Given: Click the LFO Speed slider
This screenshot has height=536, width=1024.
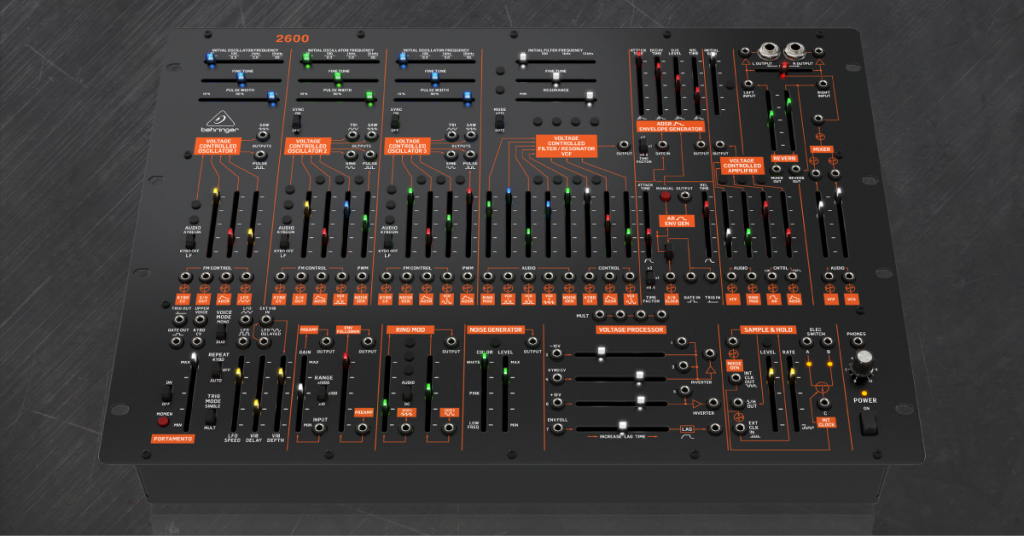Looking at the screenshot, I should point(236,394).
